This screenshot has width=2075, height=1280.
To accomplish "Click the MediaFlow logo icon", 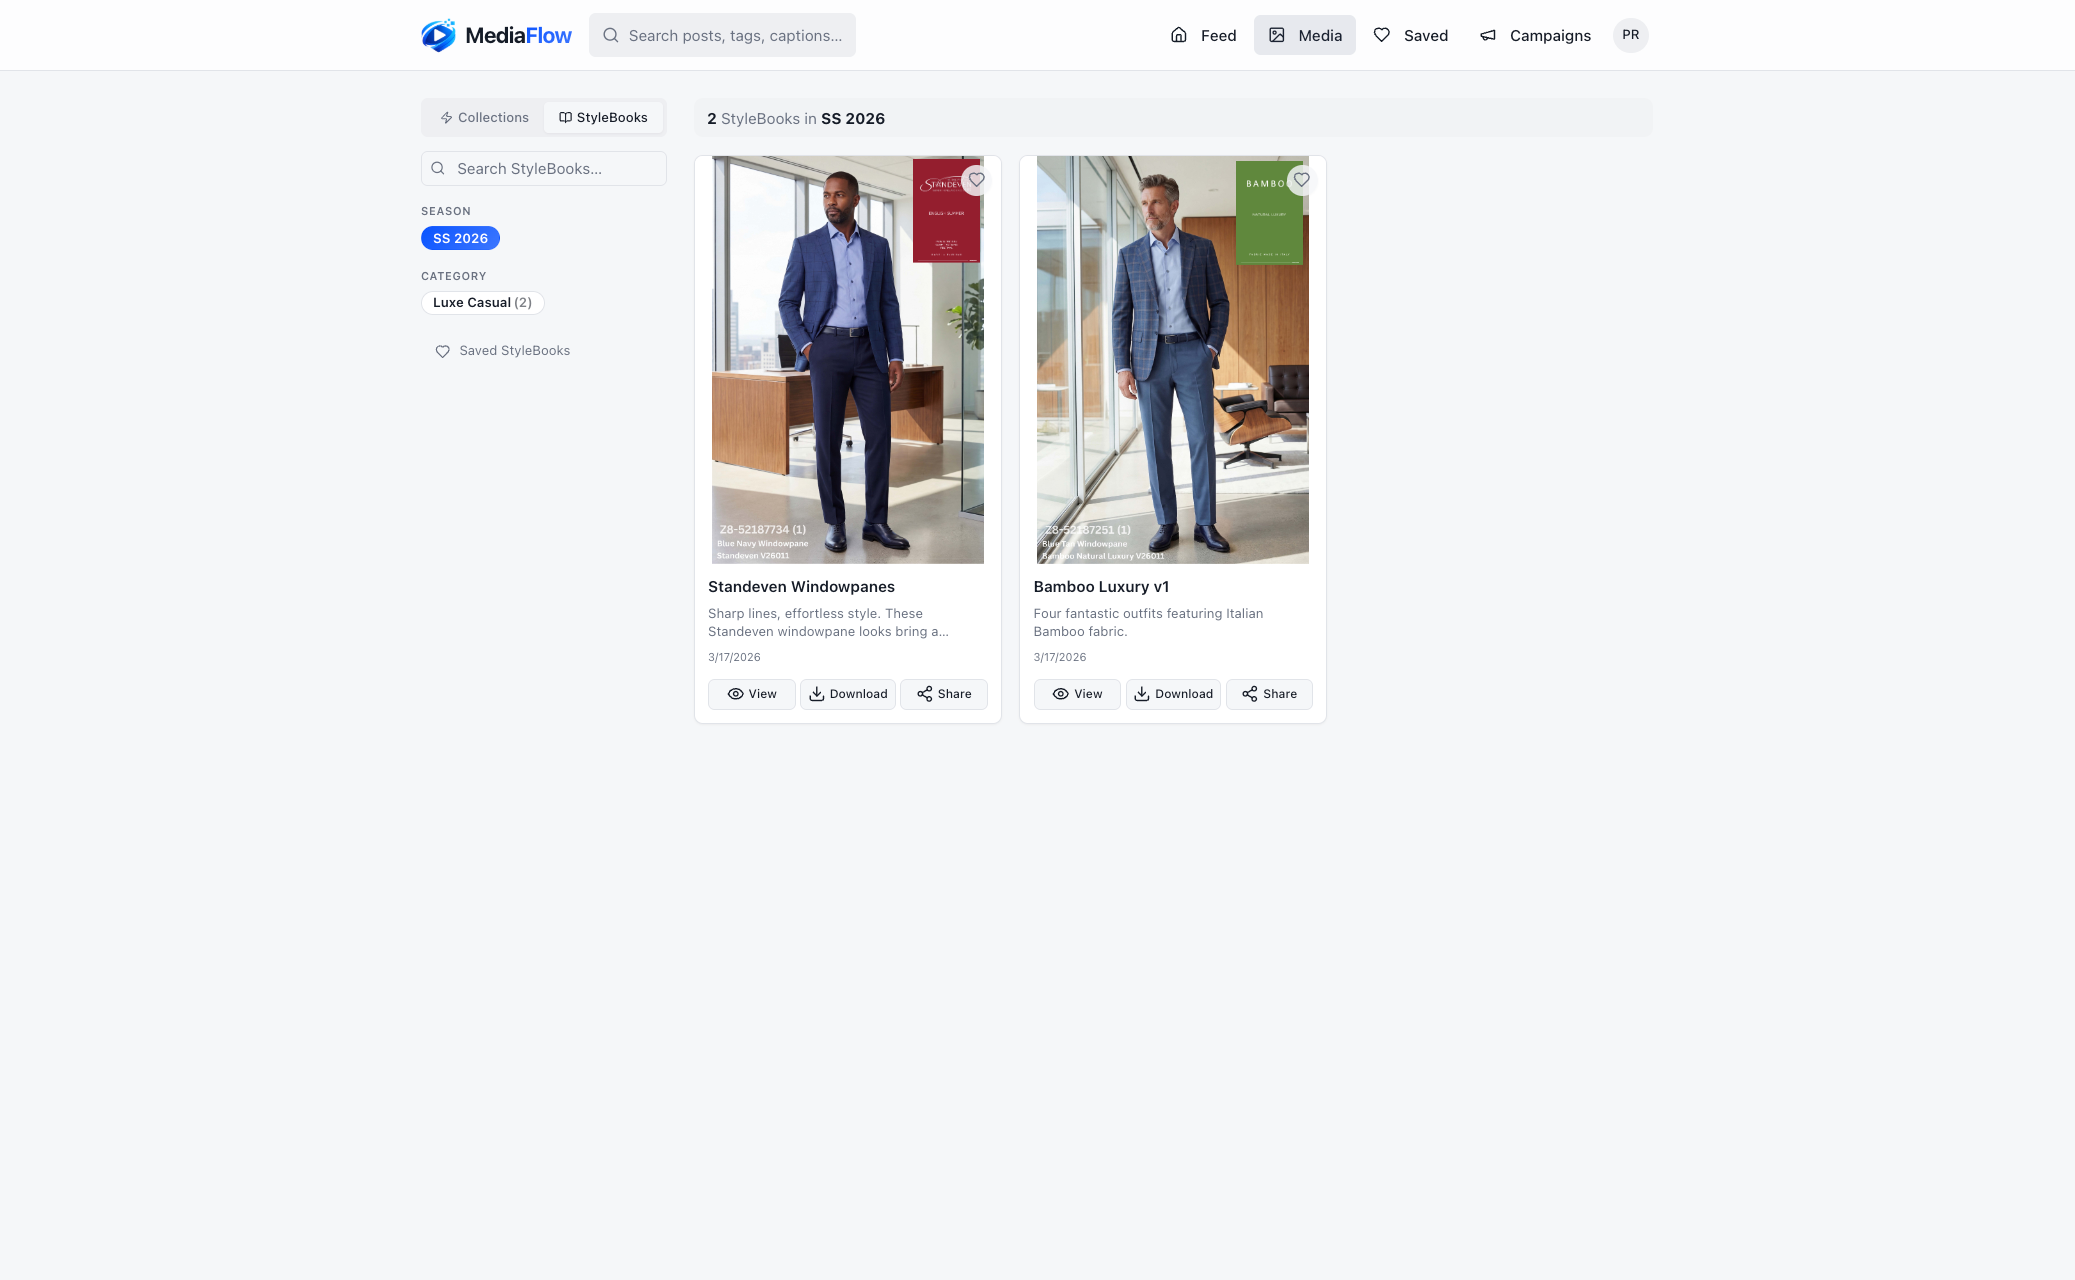I will pos(438,35).
